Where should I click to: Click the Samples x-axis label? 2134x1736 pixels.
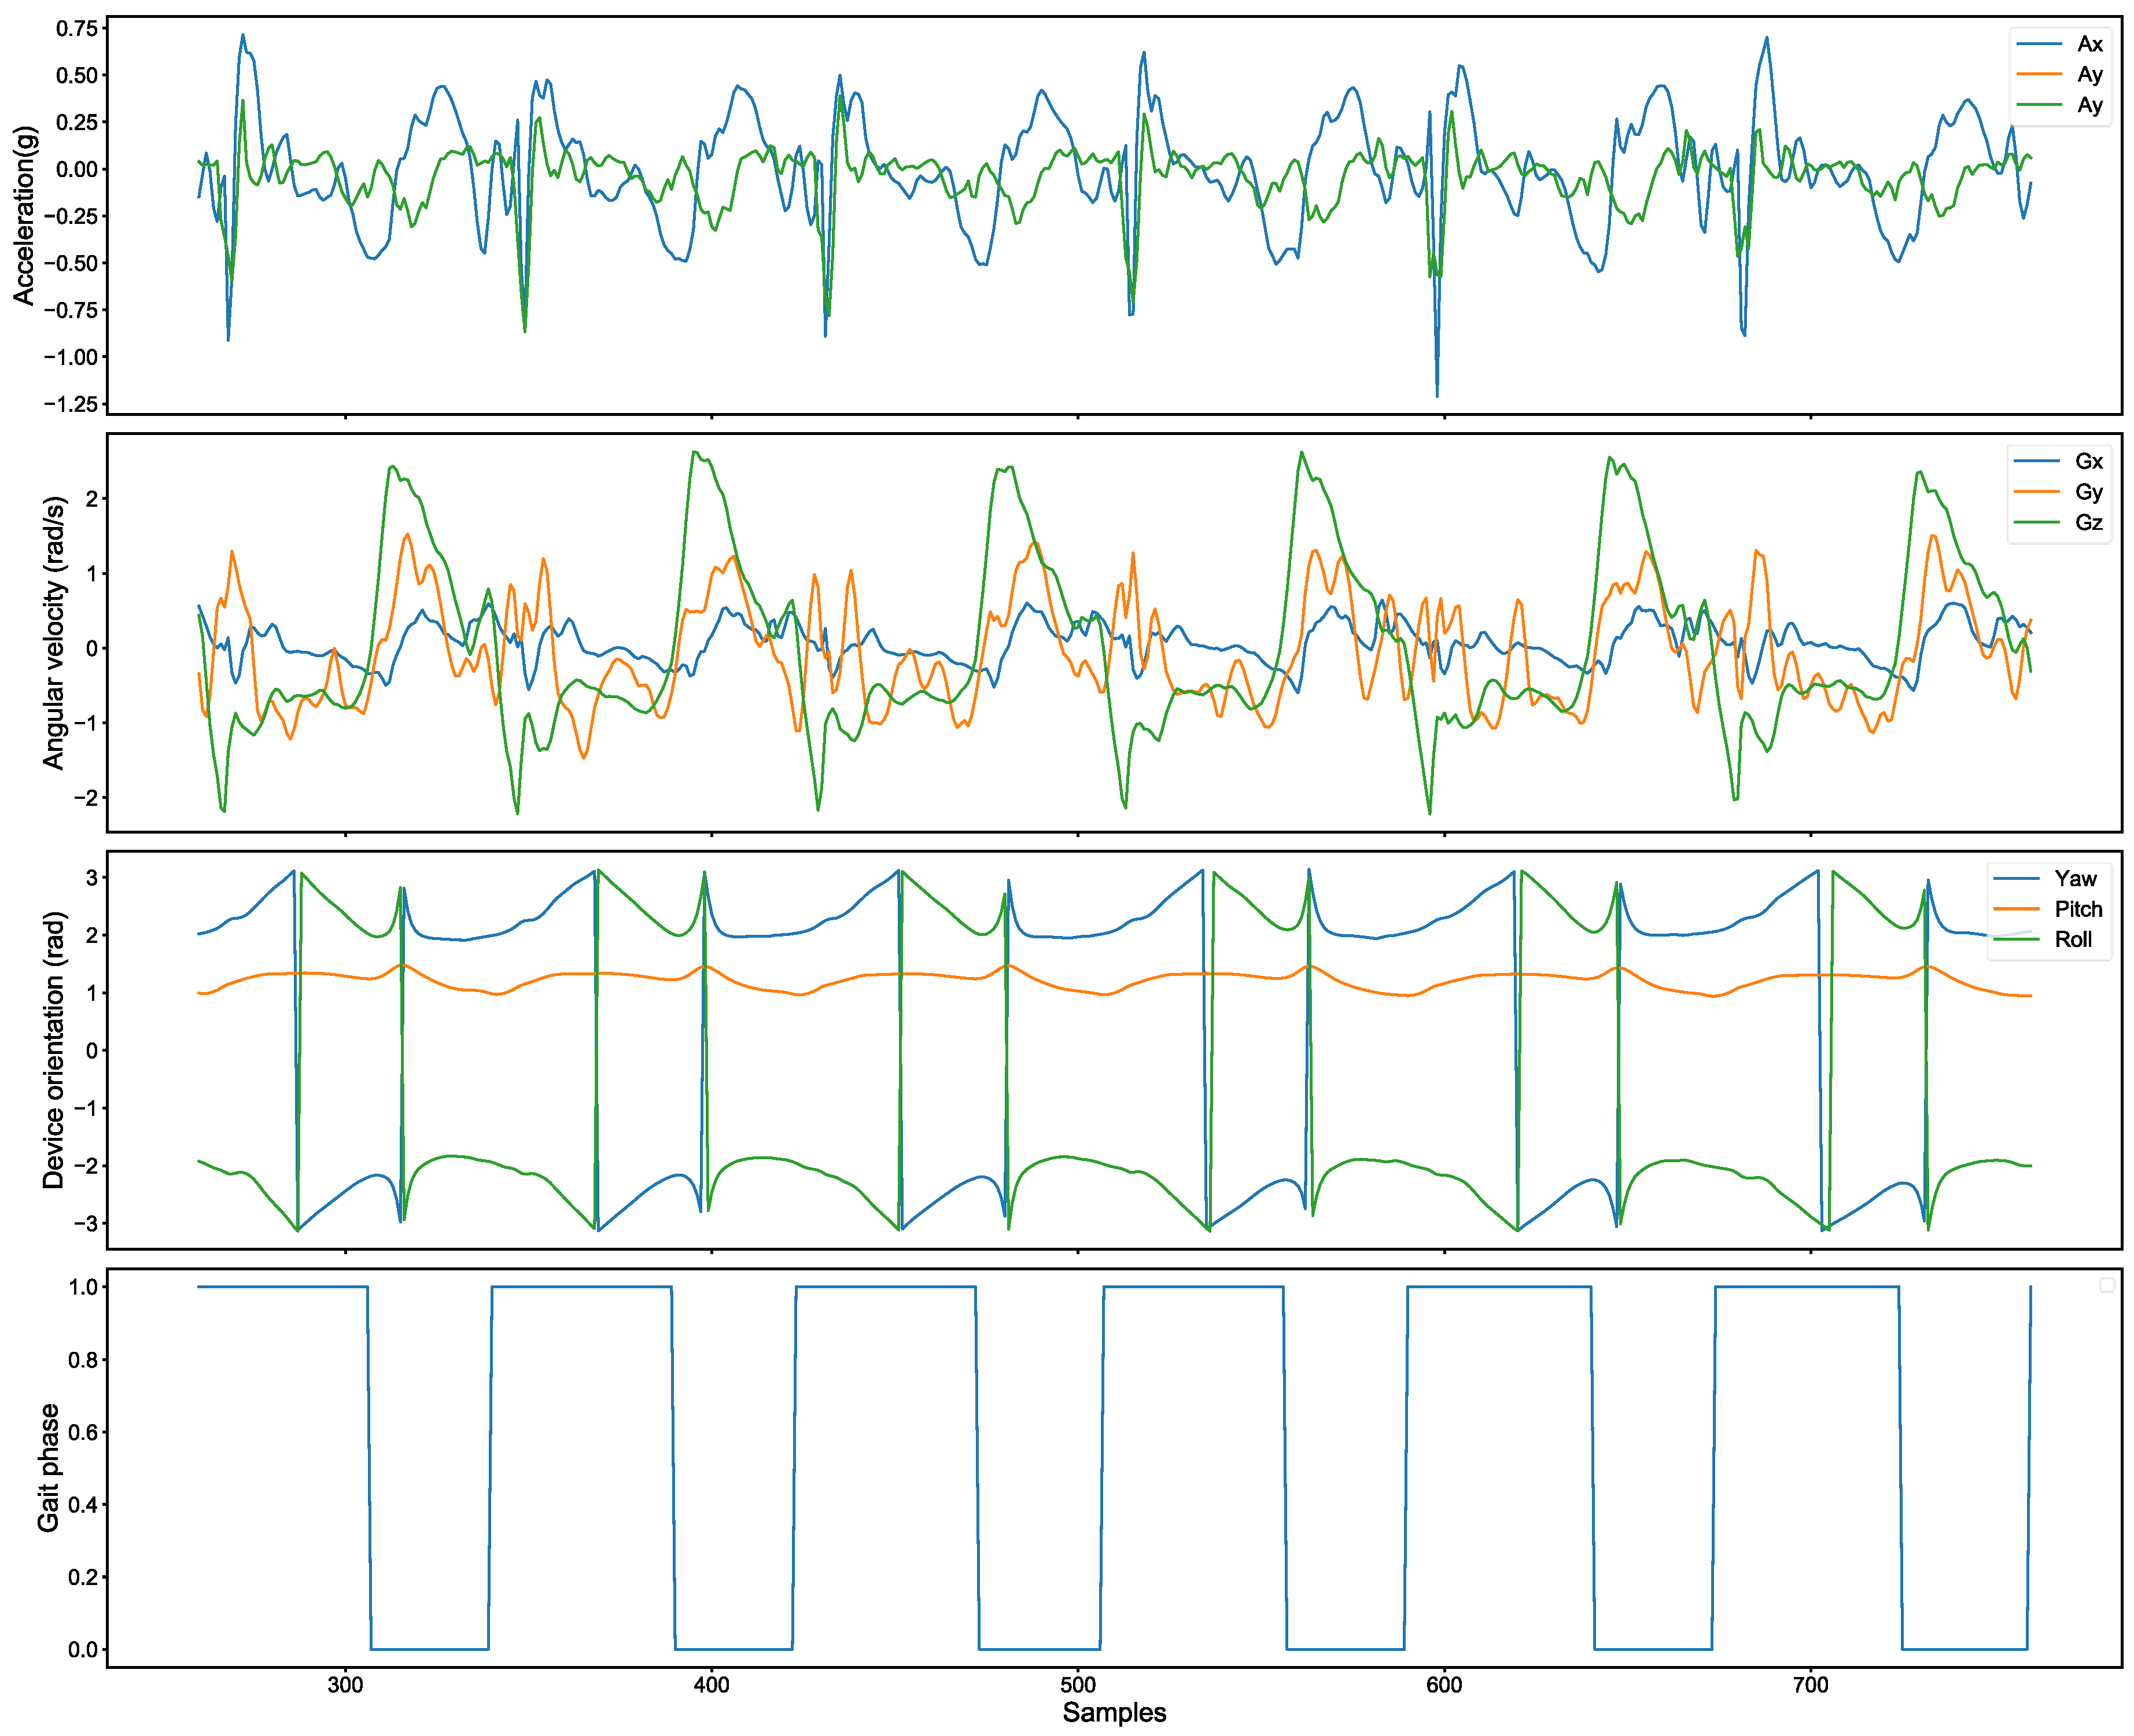point(1114,1713)
